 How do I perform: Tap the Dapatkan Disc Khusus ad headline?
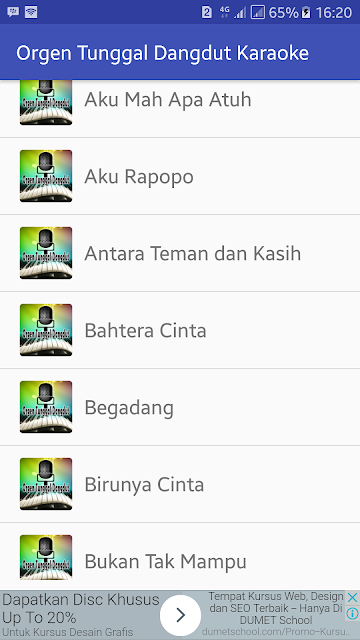[81, 608]
